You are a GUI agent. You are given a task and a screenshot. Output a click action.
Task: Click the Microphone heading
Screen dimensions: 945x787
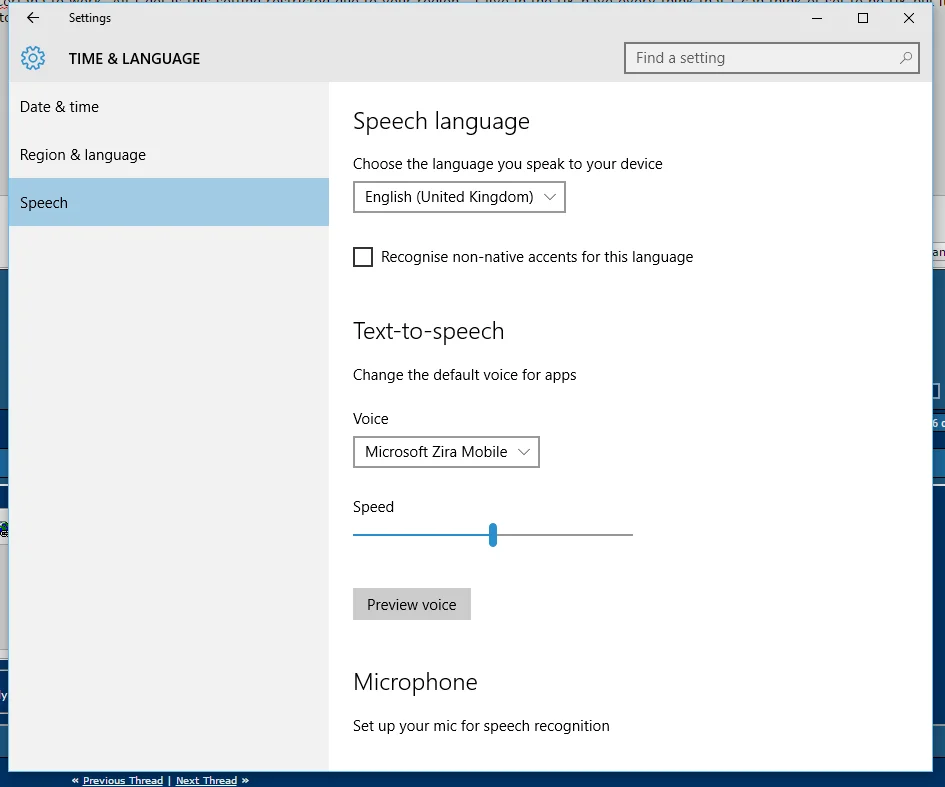pos(415,682)
